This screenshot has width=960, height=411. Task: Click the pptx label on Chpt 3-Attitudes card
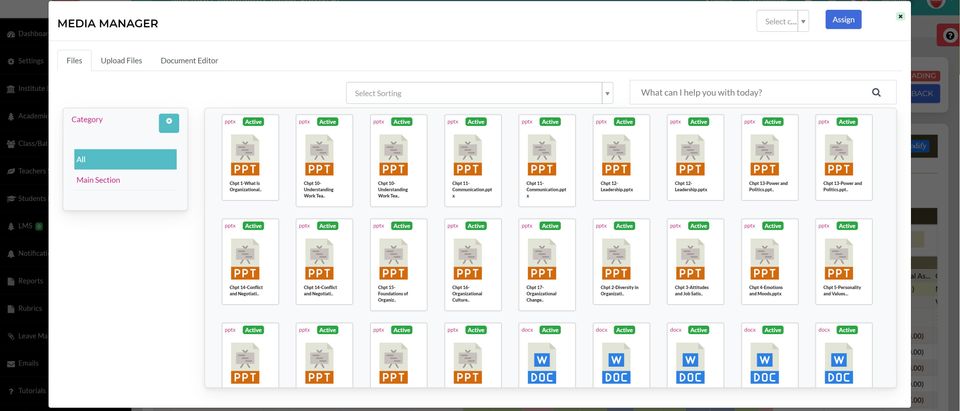point(675,225)
